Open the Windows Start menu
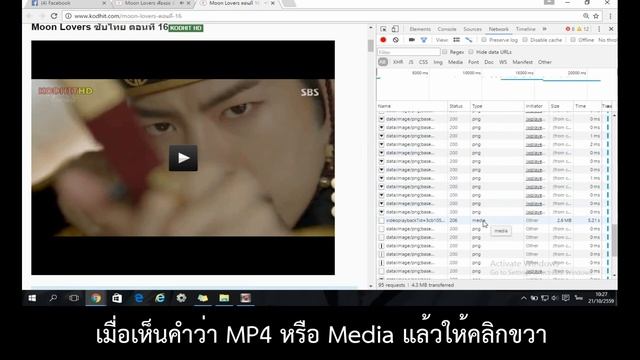 (32, 298)
